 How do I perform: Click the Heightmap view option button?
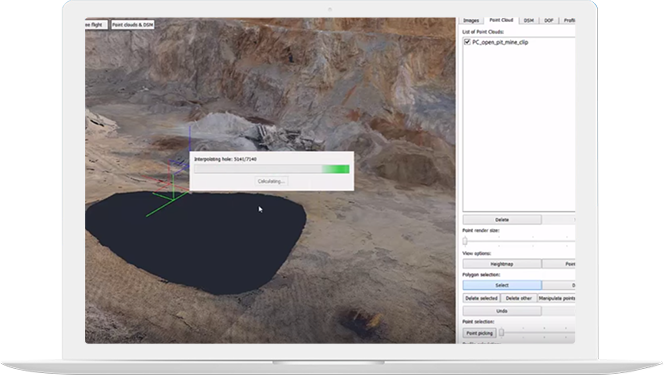click(502, 264)
